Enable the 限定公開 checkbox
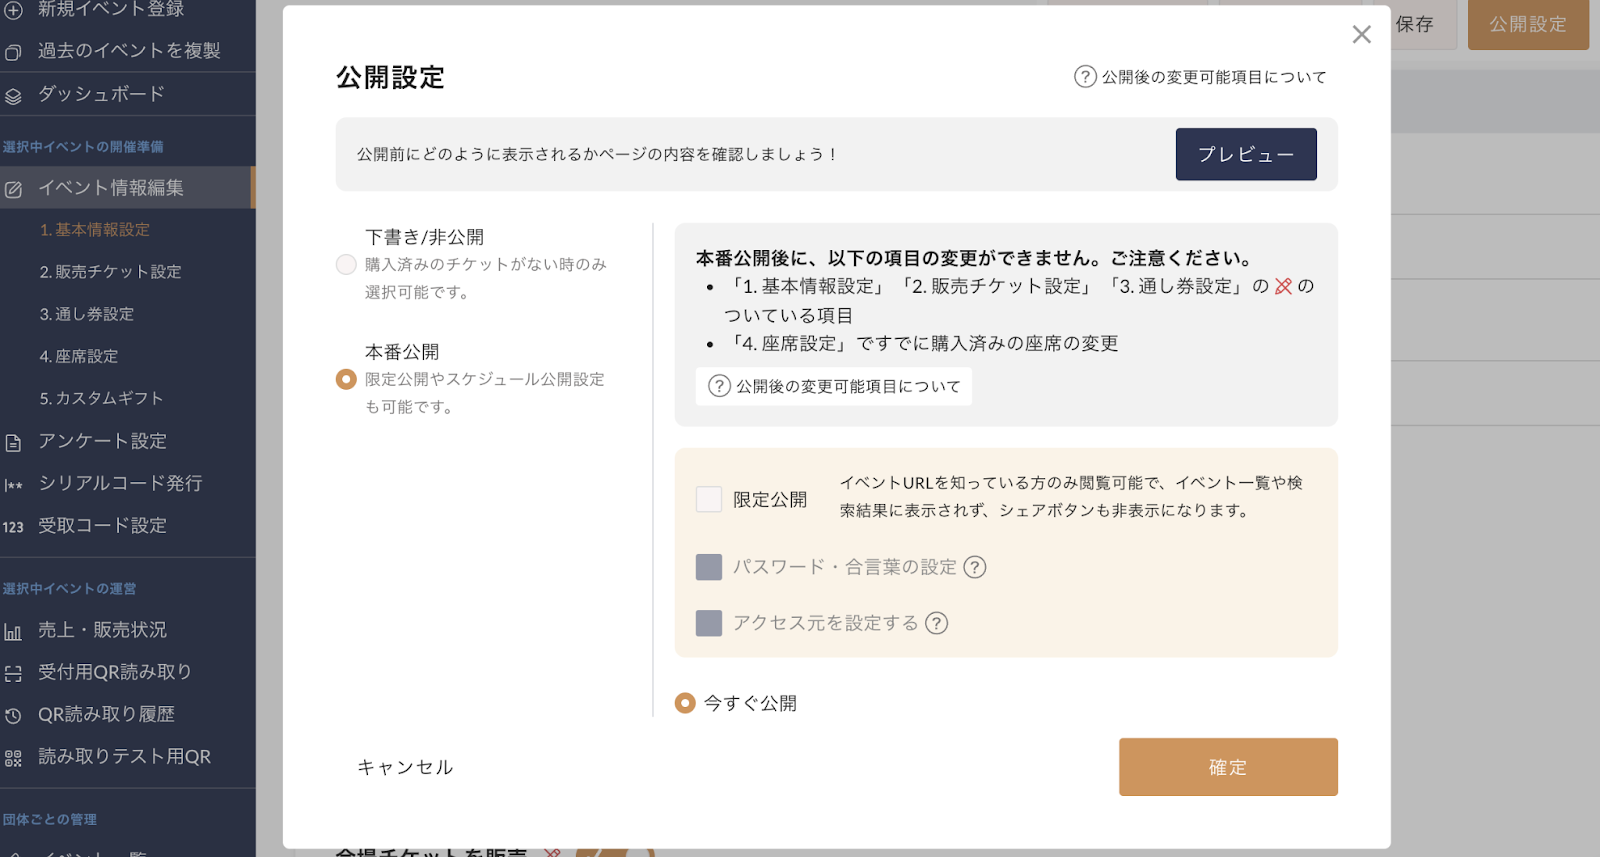Screen dimensions: 1600x857 tap(708, 499)
